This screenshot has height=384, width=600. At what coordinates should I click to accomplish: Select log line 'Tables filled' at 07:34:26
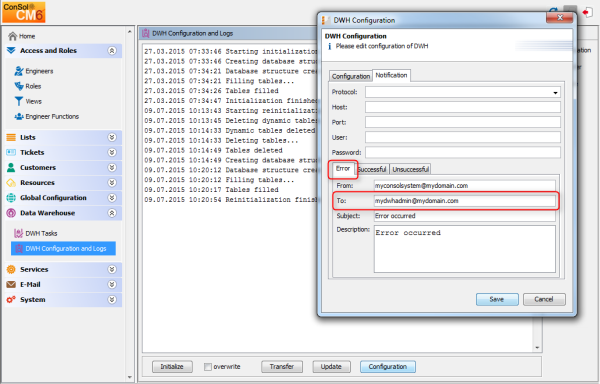pyautogui.click(x=211, y=91)
